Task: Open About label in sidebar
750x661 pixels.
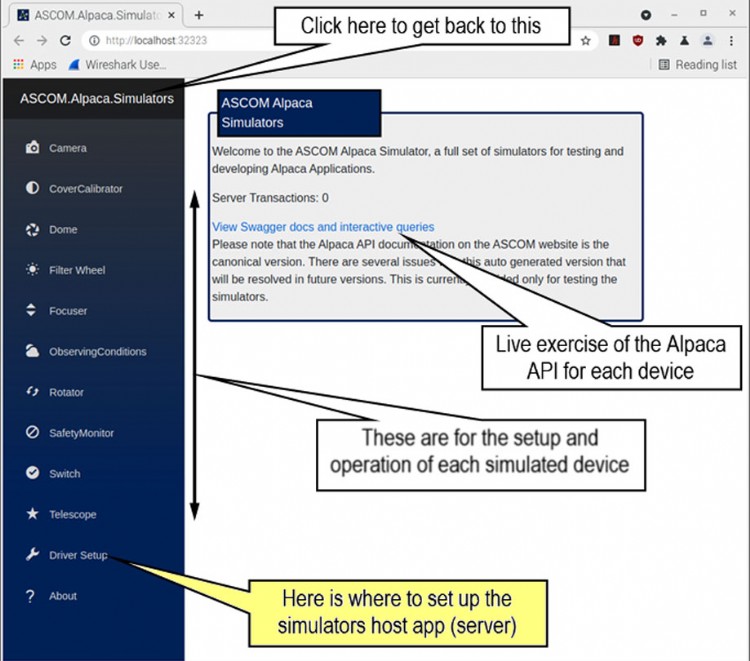Action: (63, 596)
